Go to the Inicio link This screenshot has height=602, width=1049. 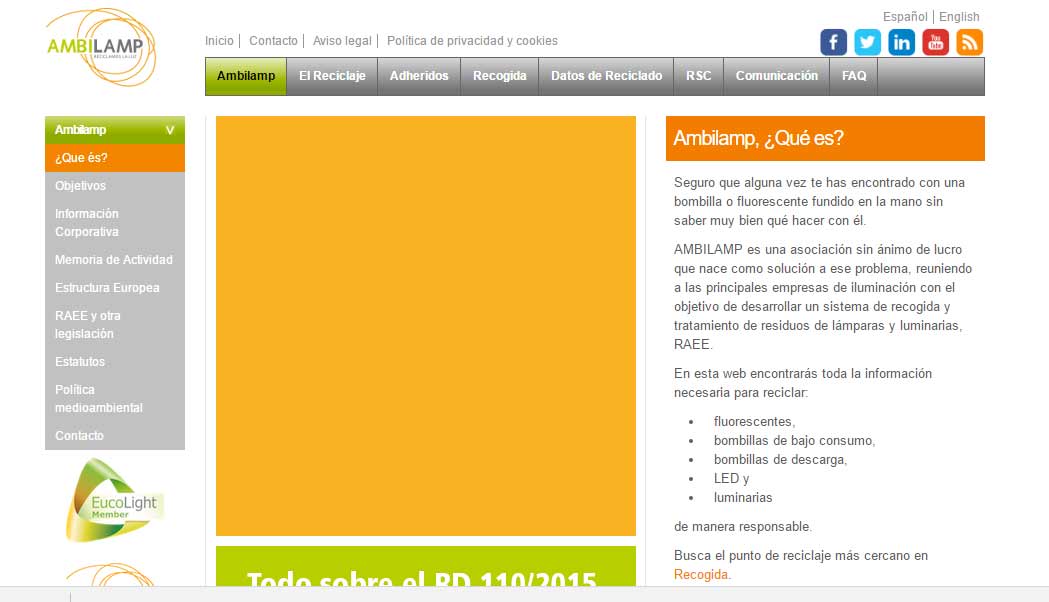[219, 41]
